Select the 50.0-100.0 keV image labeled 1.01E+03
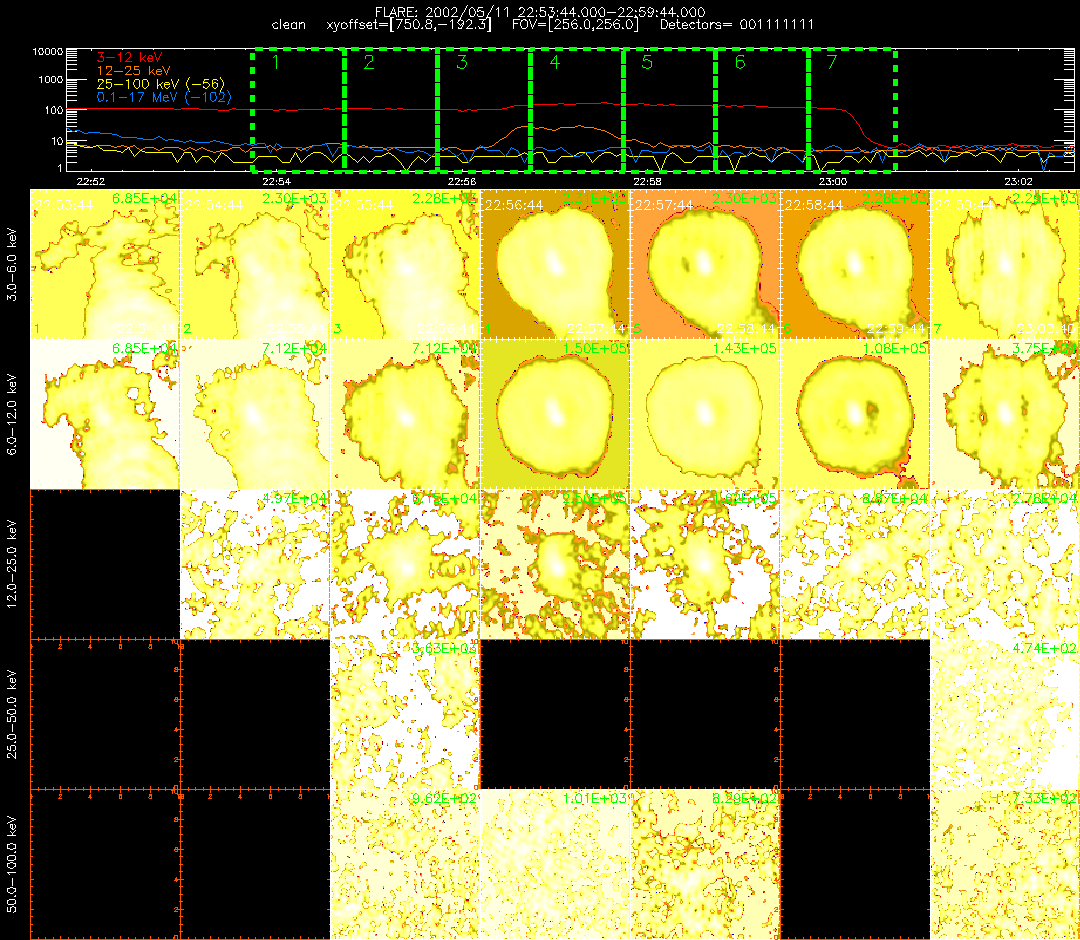Screen dimensions: 1080x940 tap(555, 864)
